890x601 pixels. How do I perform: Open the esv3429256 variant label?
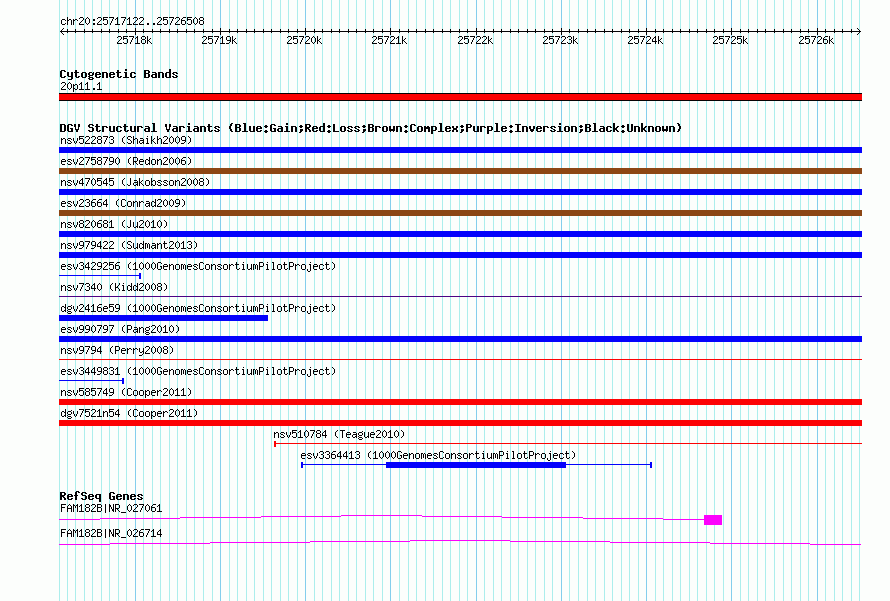[x=198, y=266]
